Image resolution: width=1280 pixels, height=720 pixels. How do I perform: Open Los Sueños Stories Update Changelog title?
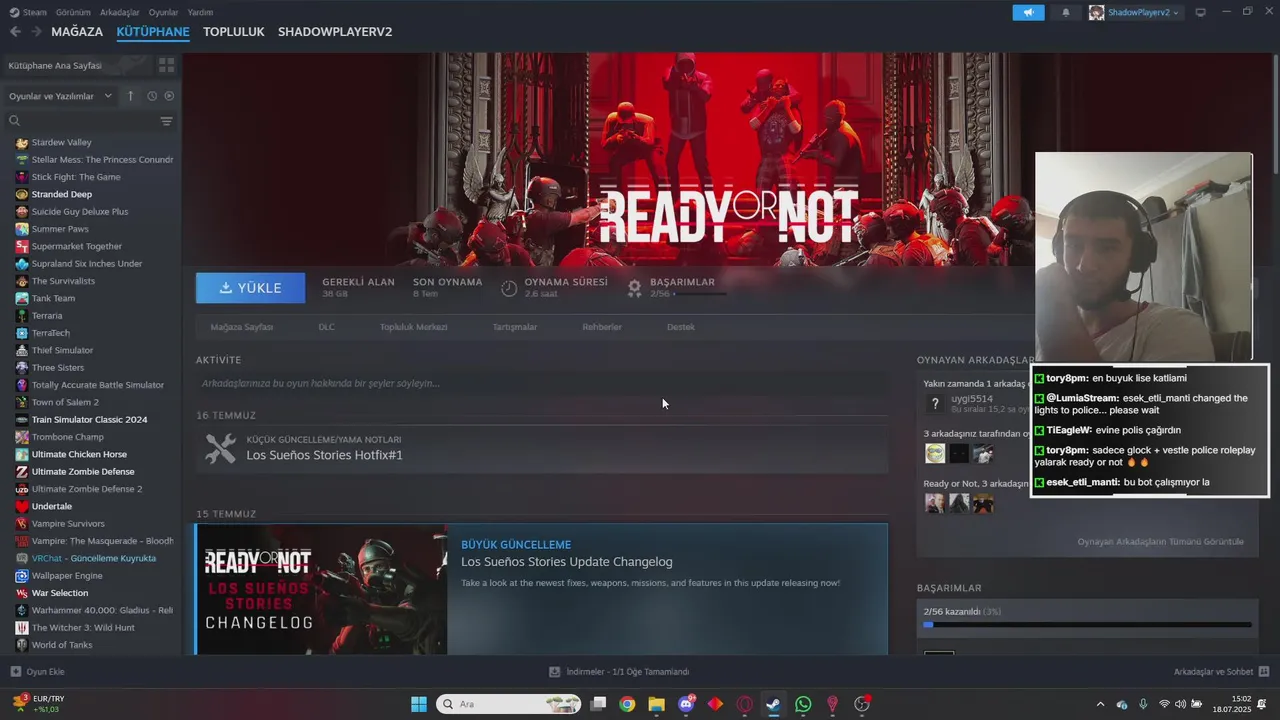point(567,562)
